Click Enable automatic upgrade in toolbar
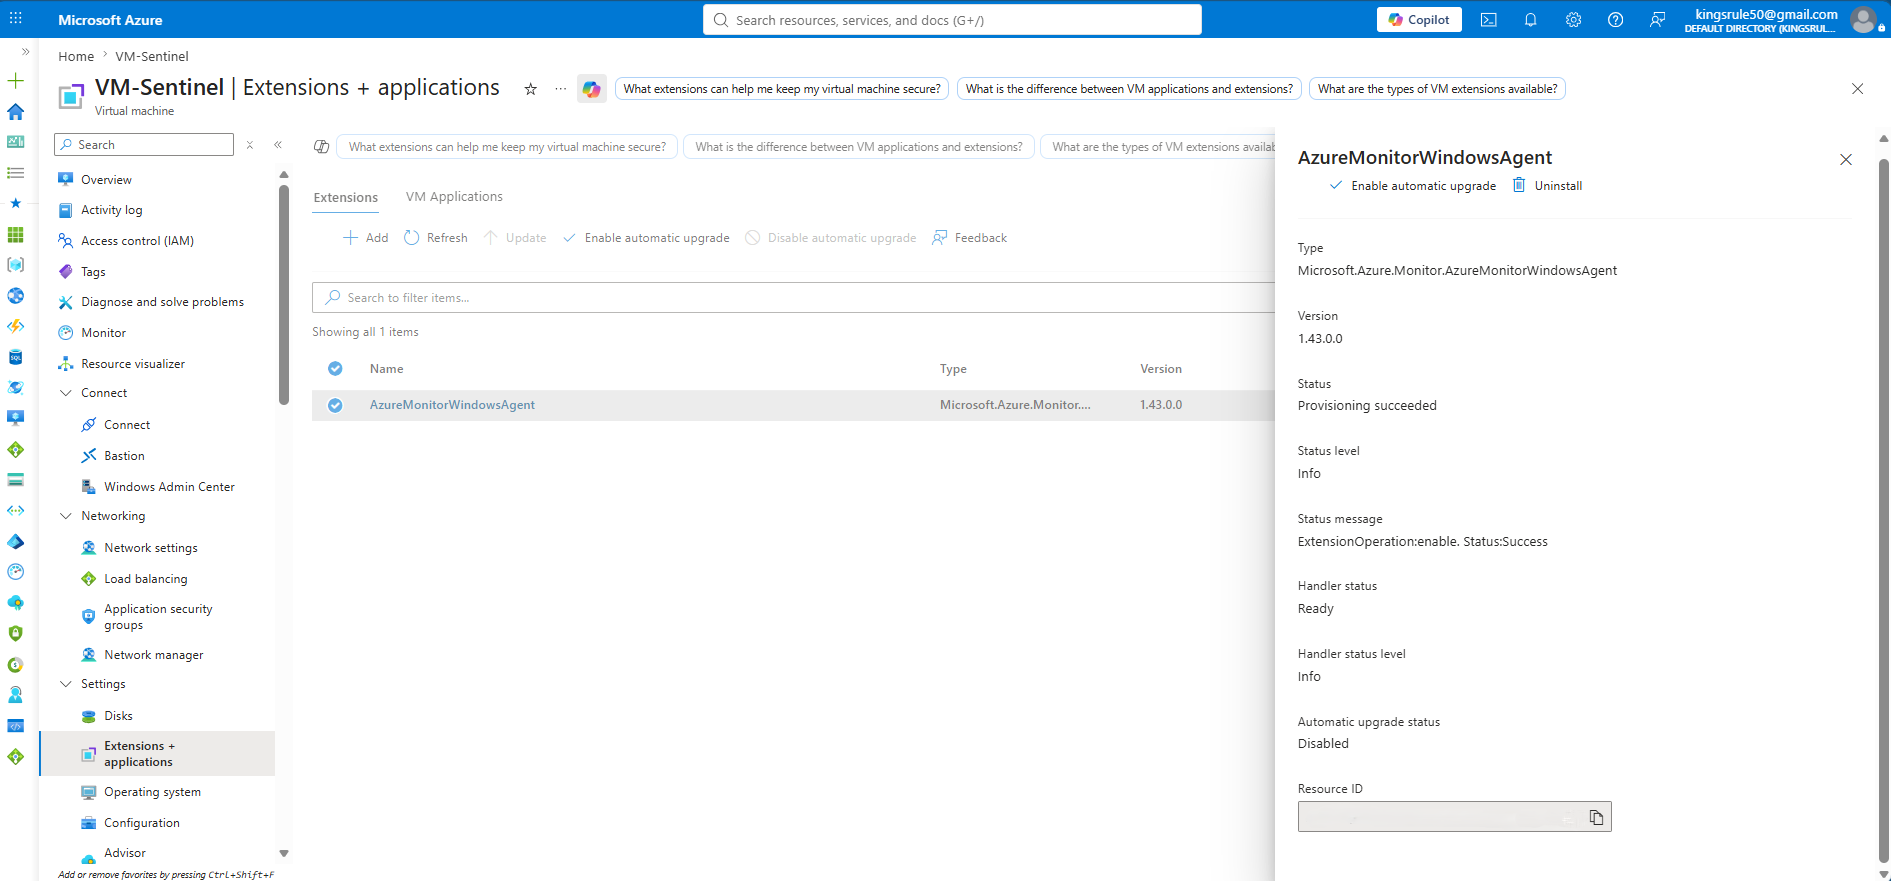Image resolution: width=1891 pixels, height=881 pixels. tap(646, 238)
